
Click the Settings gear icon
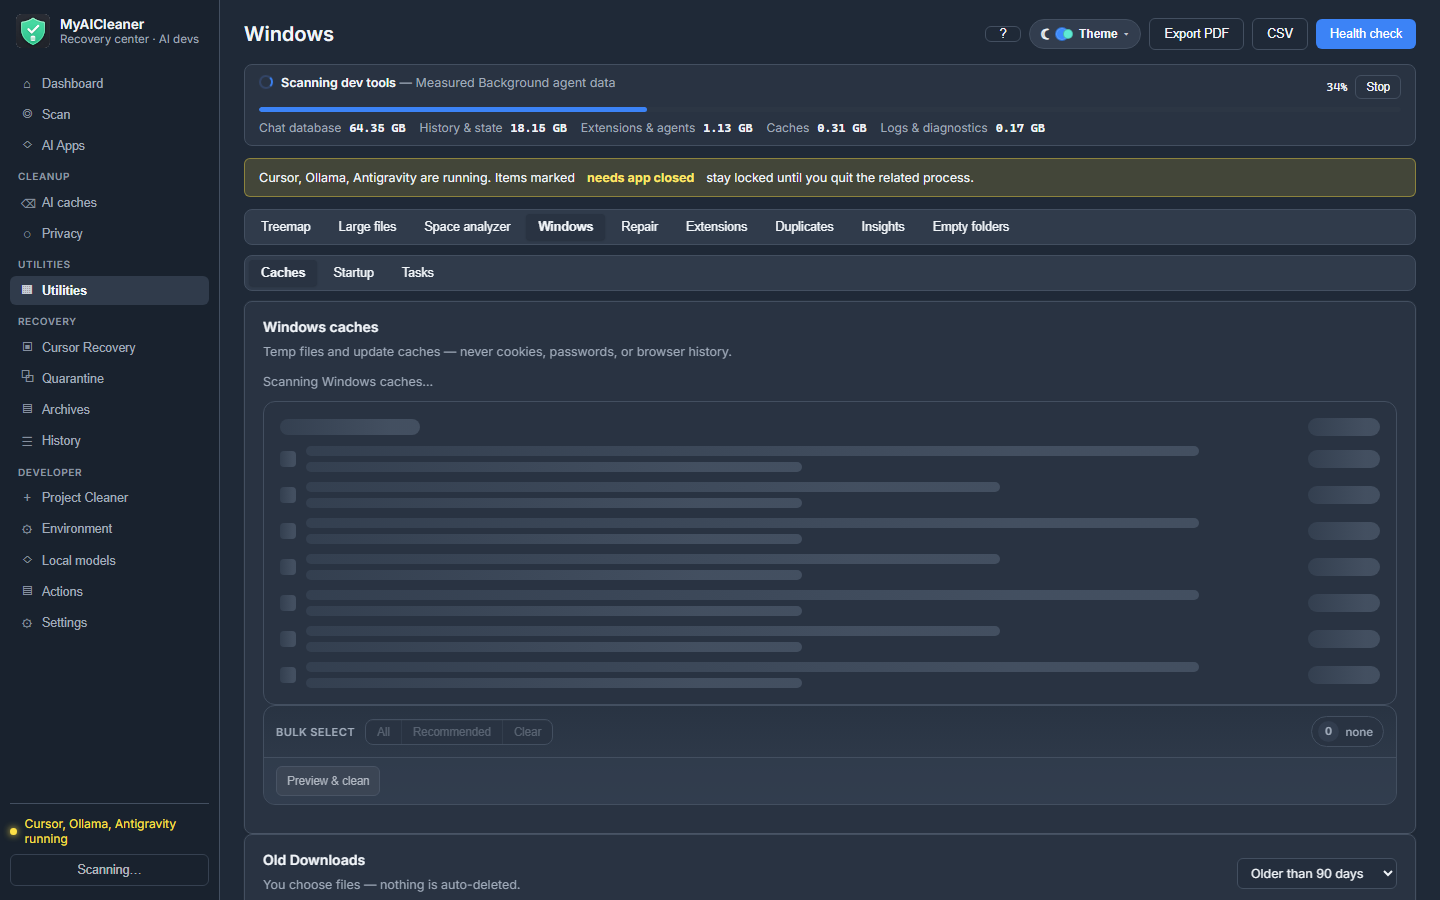tap(27, 623)
